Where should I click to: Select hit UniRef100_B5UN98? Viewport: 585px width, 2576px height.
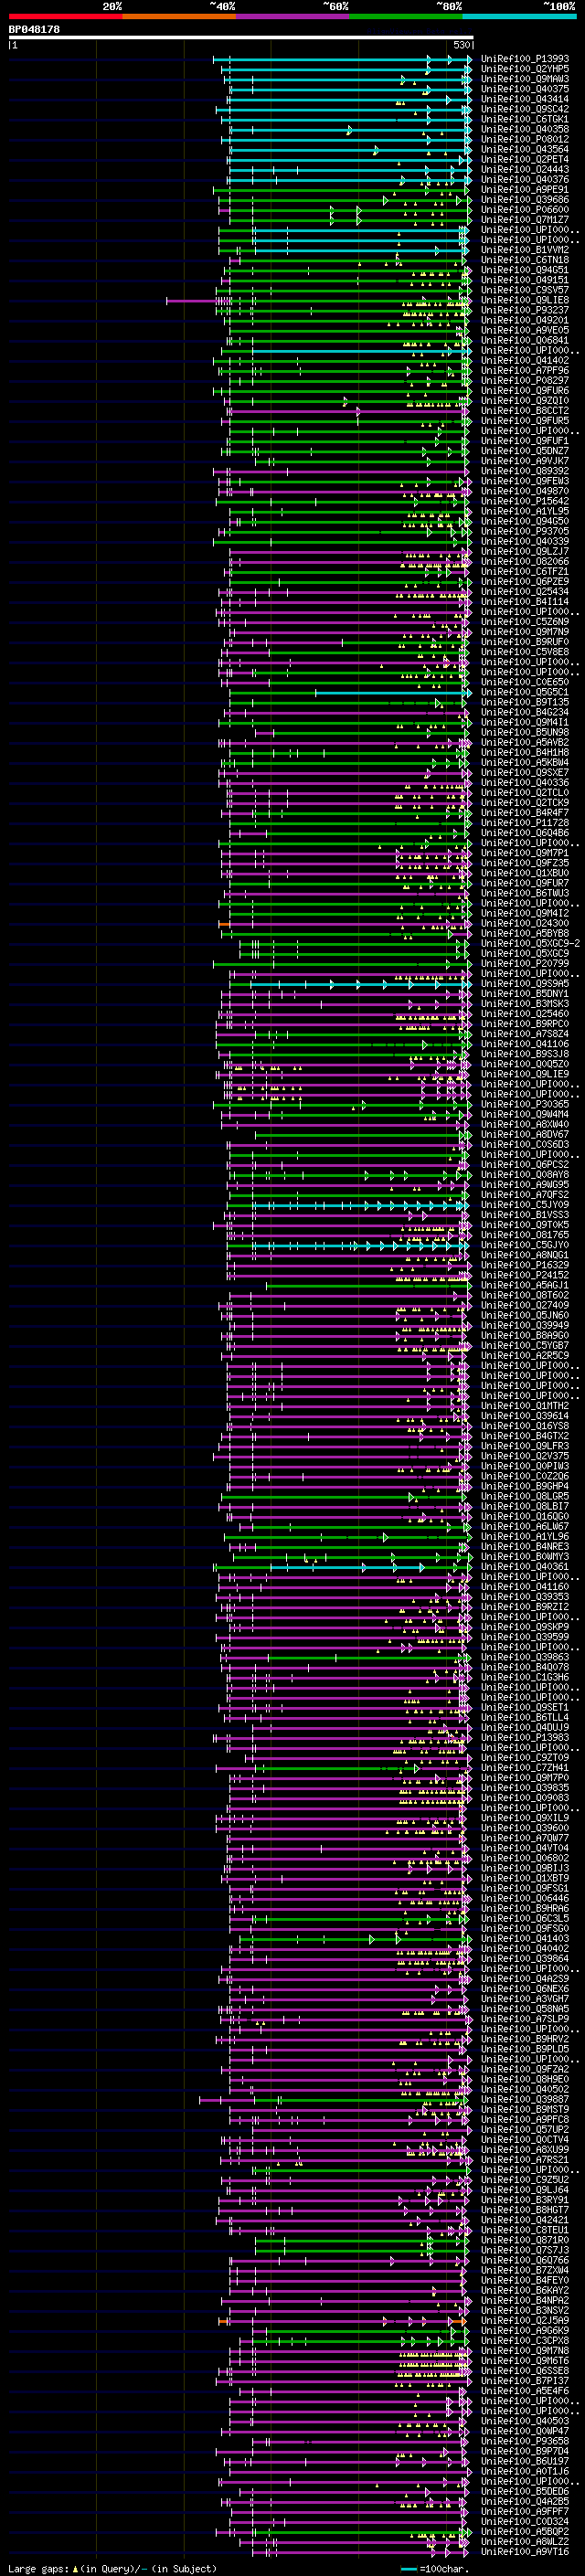[x=524, y=732]
